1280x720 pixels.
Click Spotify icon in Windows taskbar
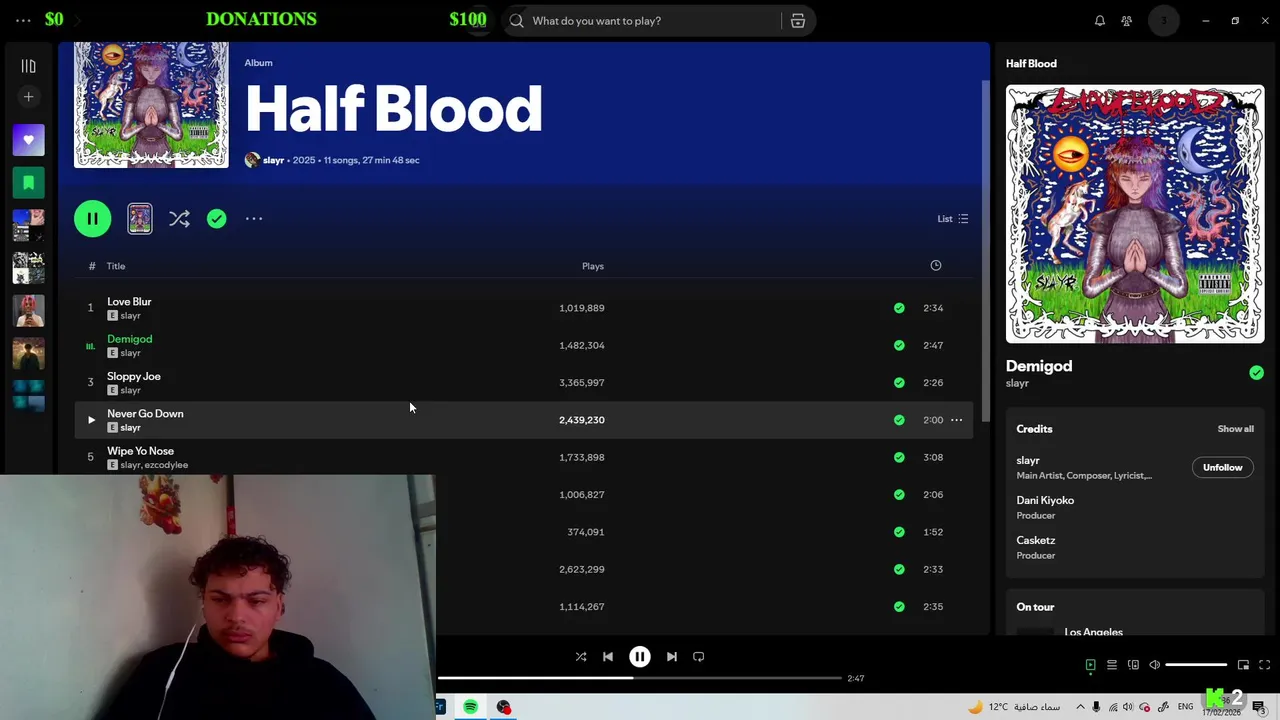click(470, 707)
